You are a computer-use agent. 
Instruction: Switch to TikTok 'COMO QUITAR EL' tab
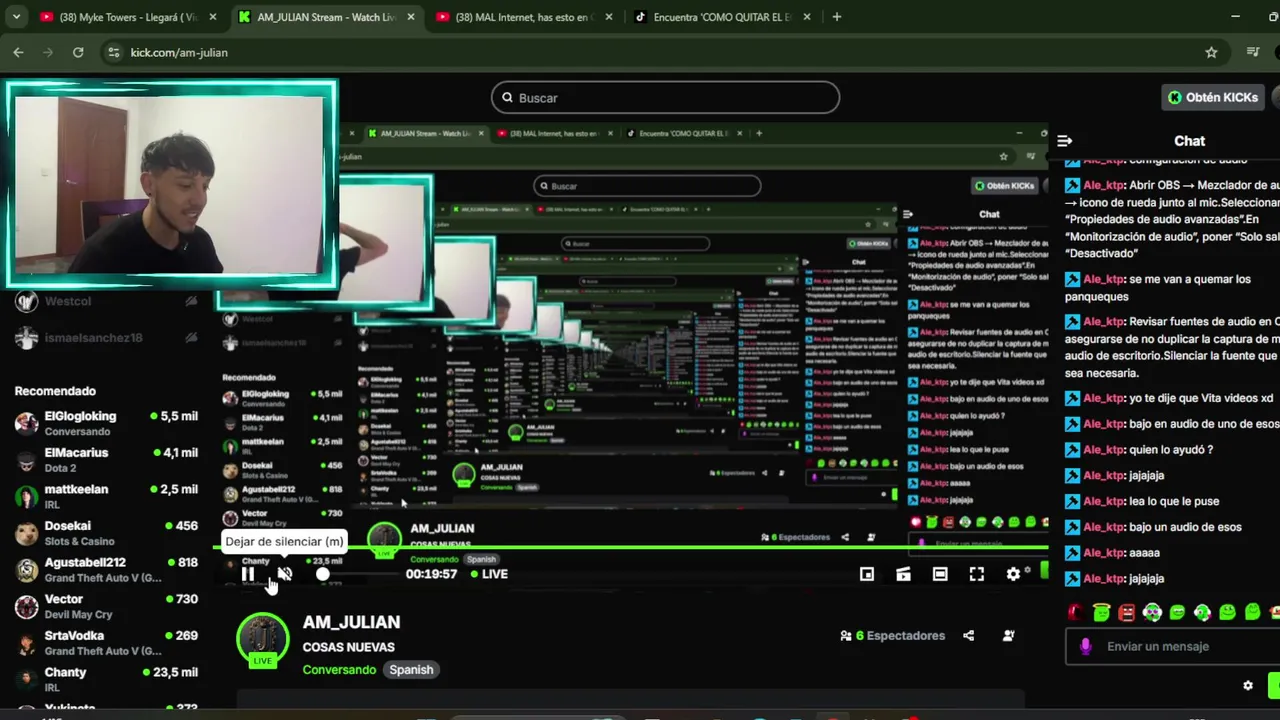pyautogui.click(x=722, y=17)
